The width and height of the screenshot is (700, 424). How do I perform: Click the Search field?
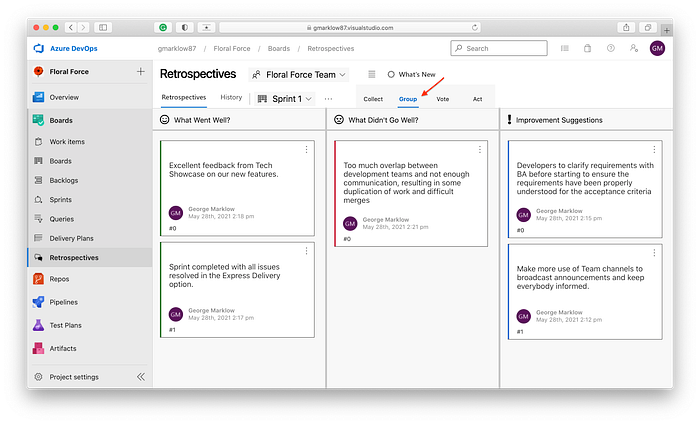click(x=499, y=48)
